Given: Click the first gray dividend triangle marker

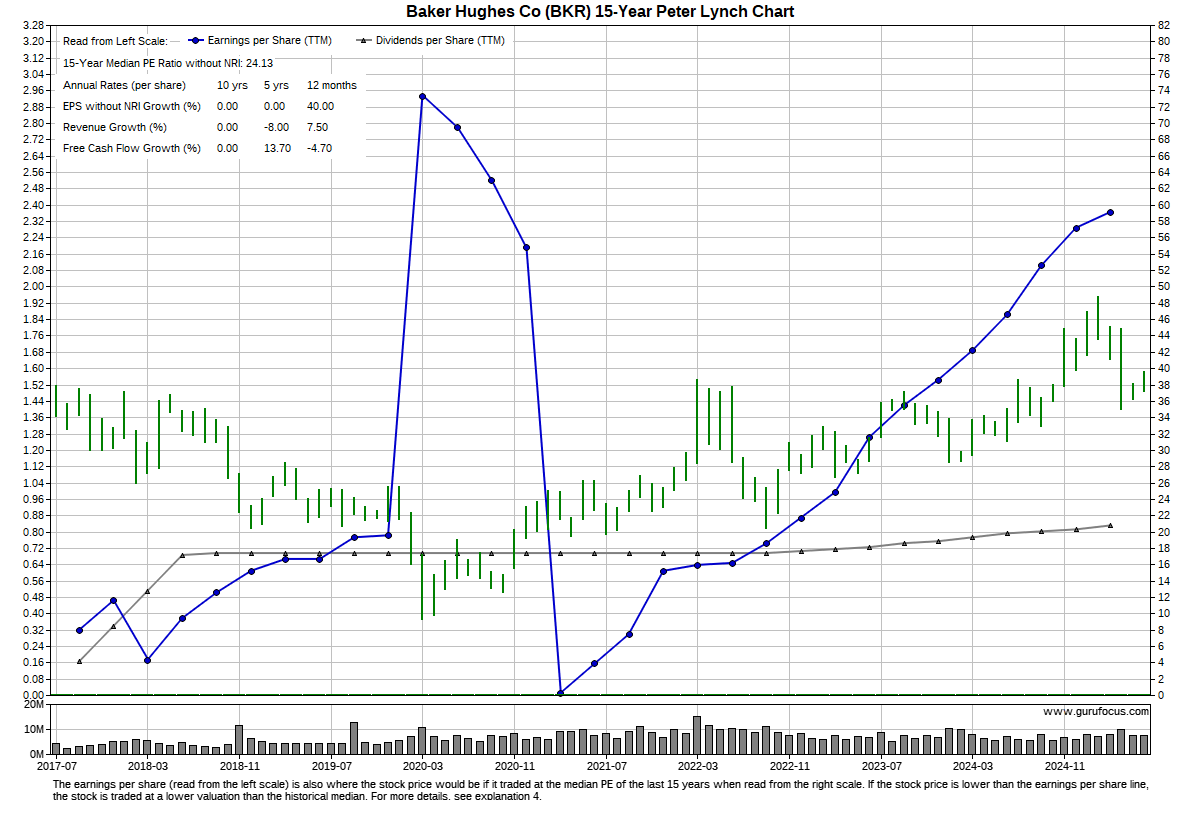Looking at the screenshot, I should (79, 661).
